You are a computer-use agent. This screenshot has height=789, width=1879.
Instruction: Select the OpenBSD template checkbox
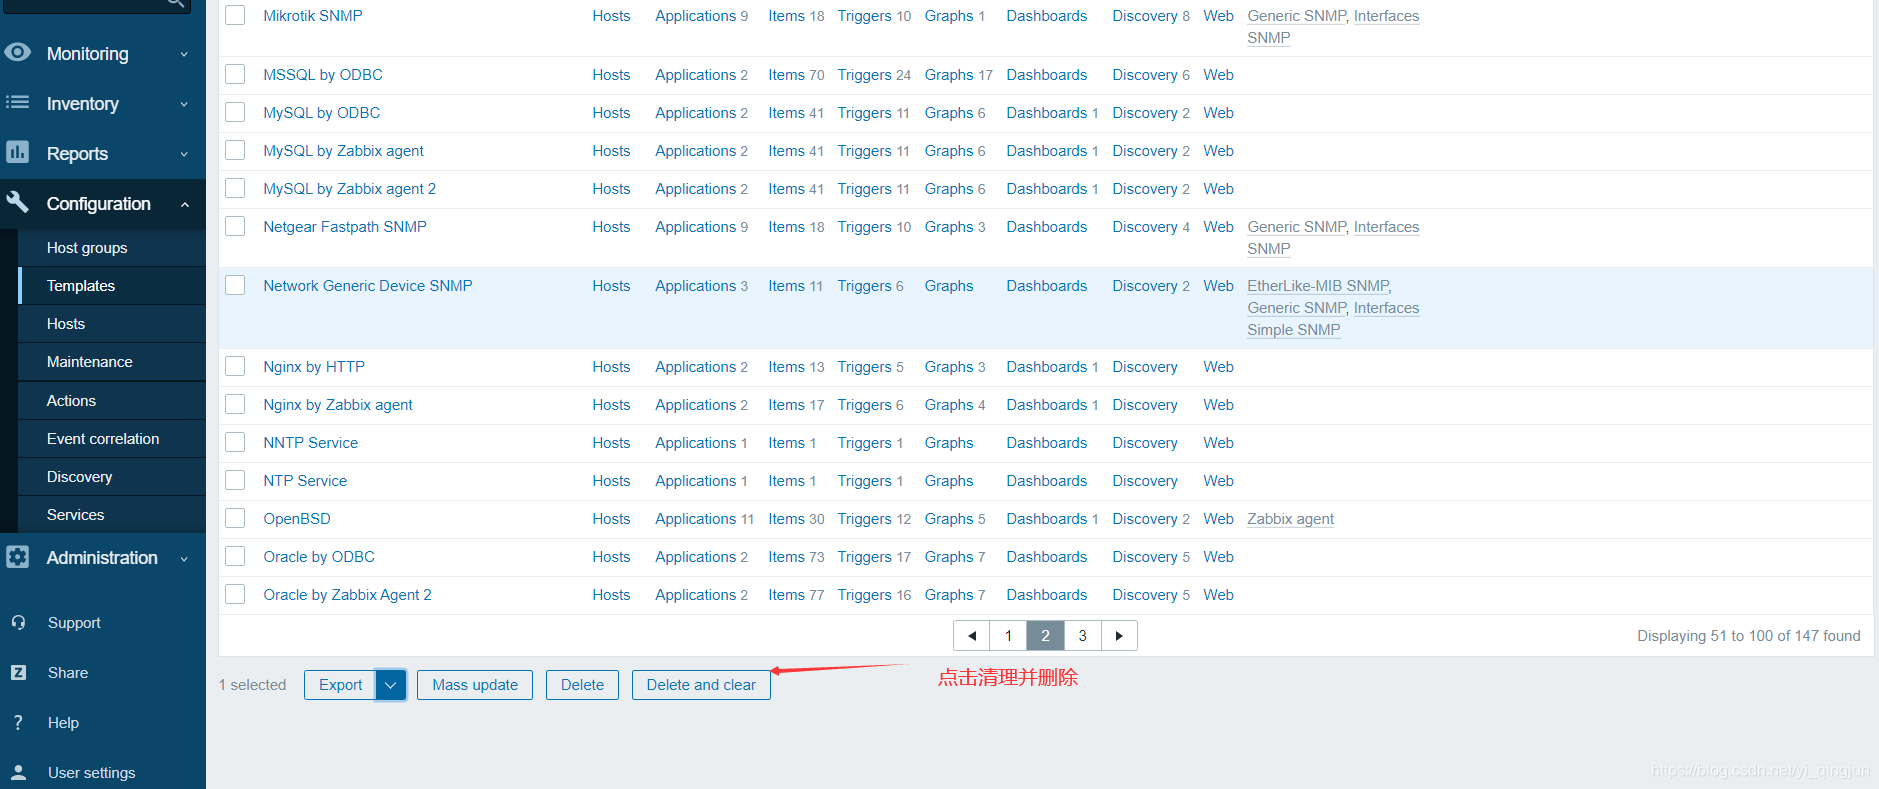pos(235,518)
